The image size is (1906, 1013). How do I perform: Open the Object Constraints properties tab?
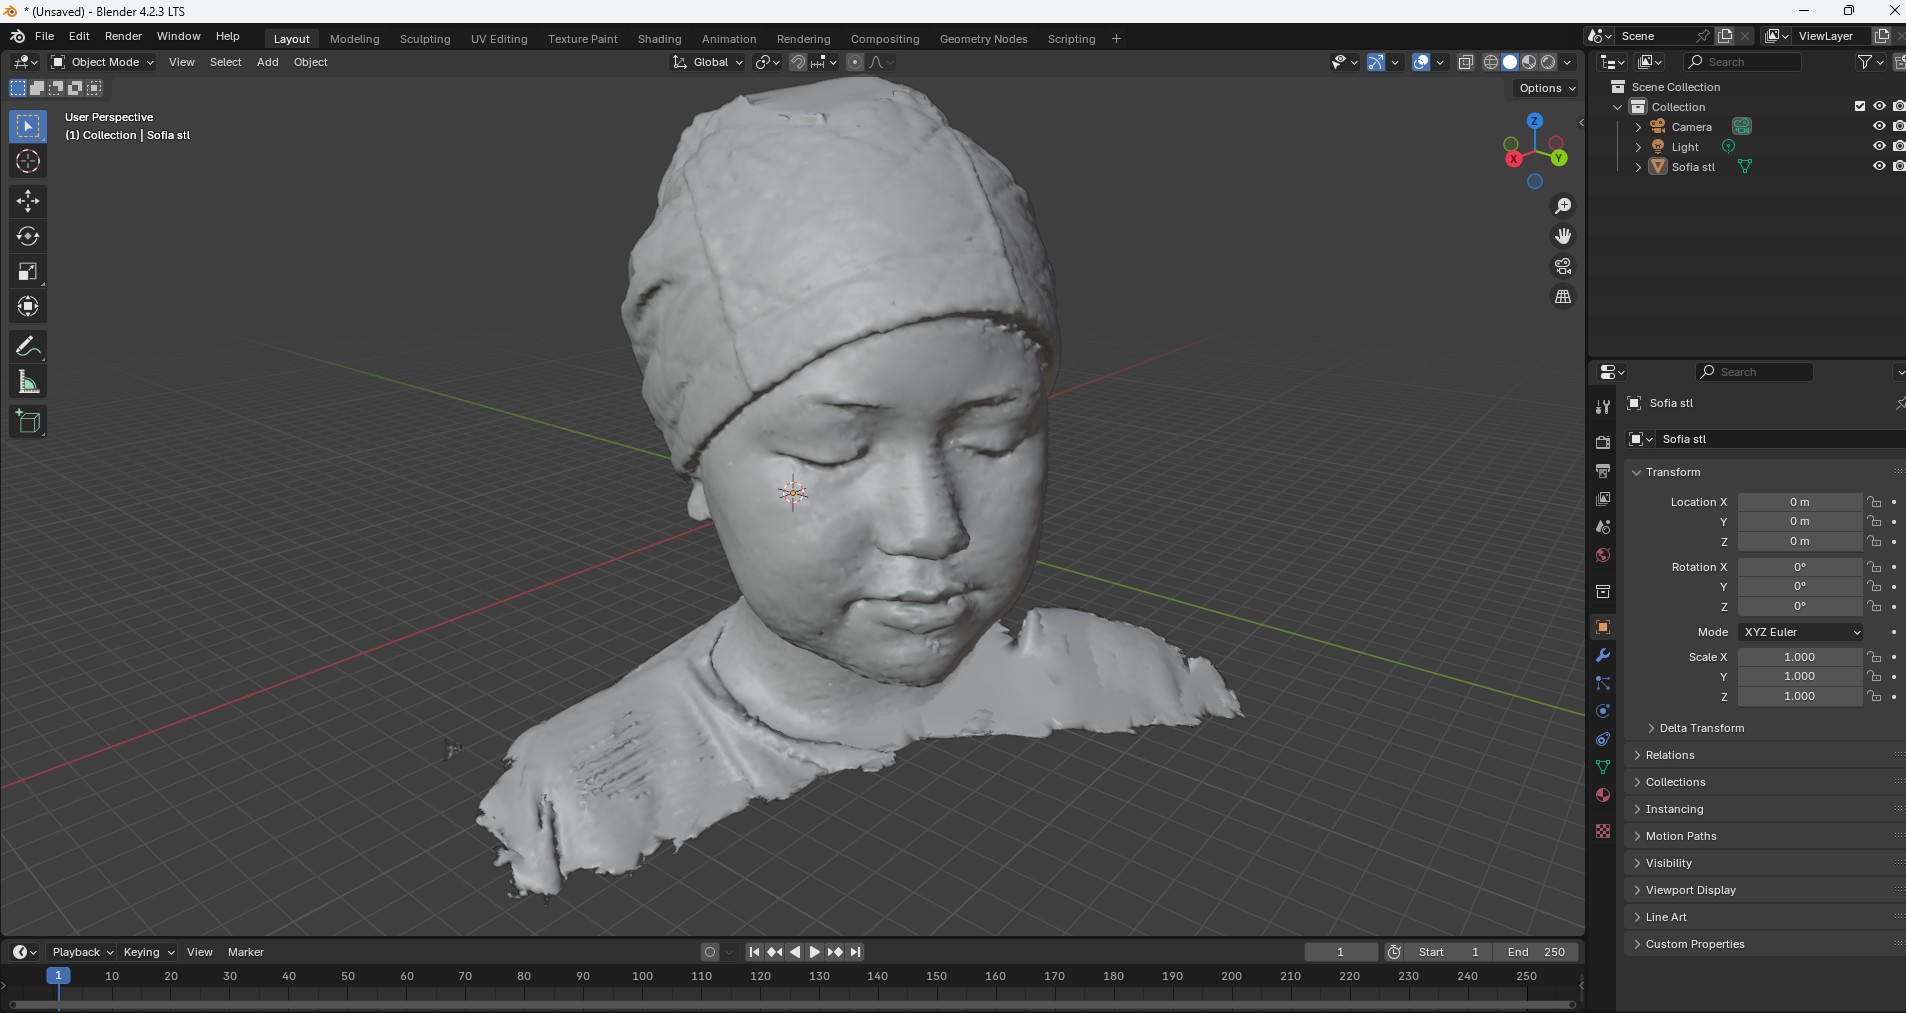tap(1603, 739)
